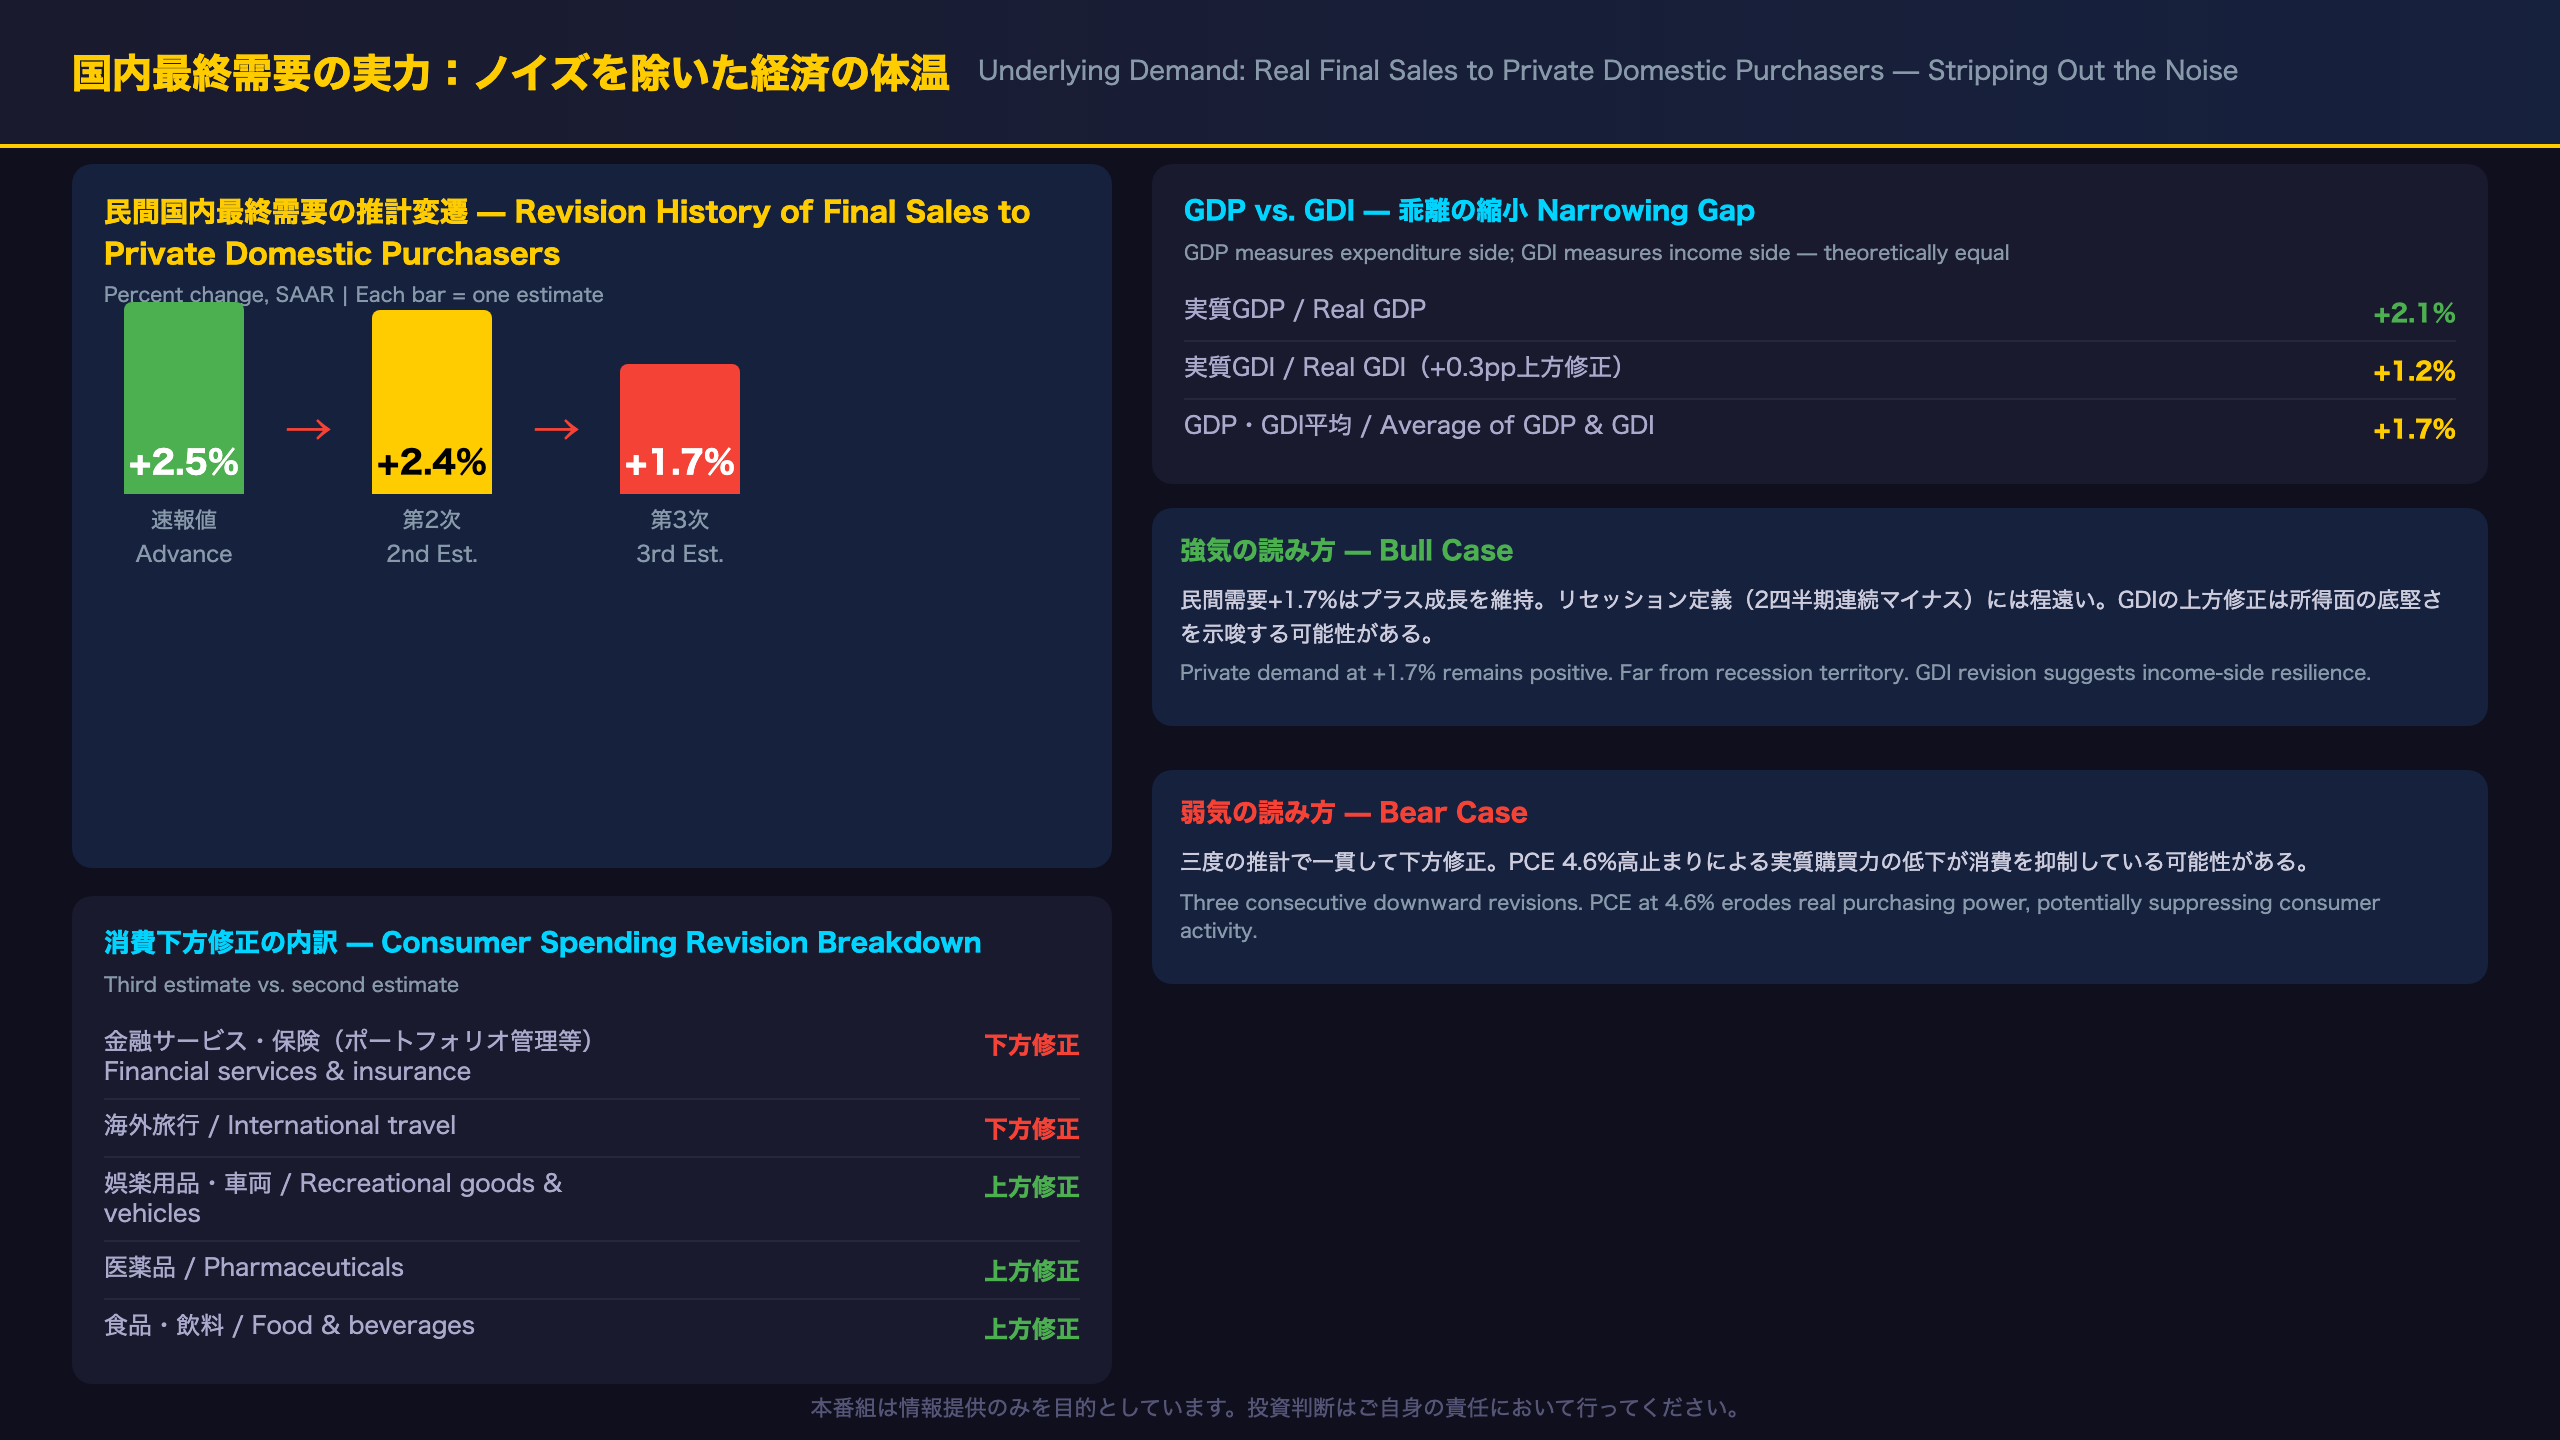Click 下方修正 label for International travel
The image size is (2560, 1440).
[1032, 1129]
